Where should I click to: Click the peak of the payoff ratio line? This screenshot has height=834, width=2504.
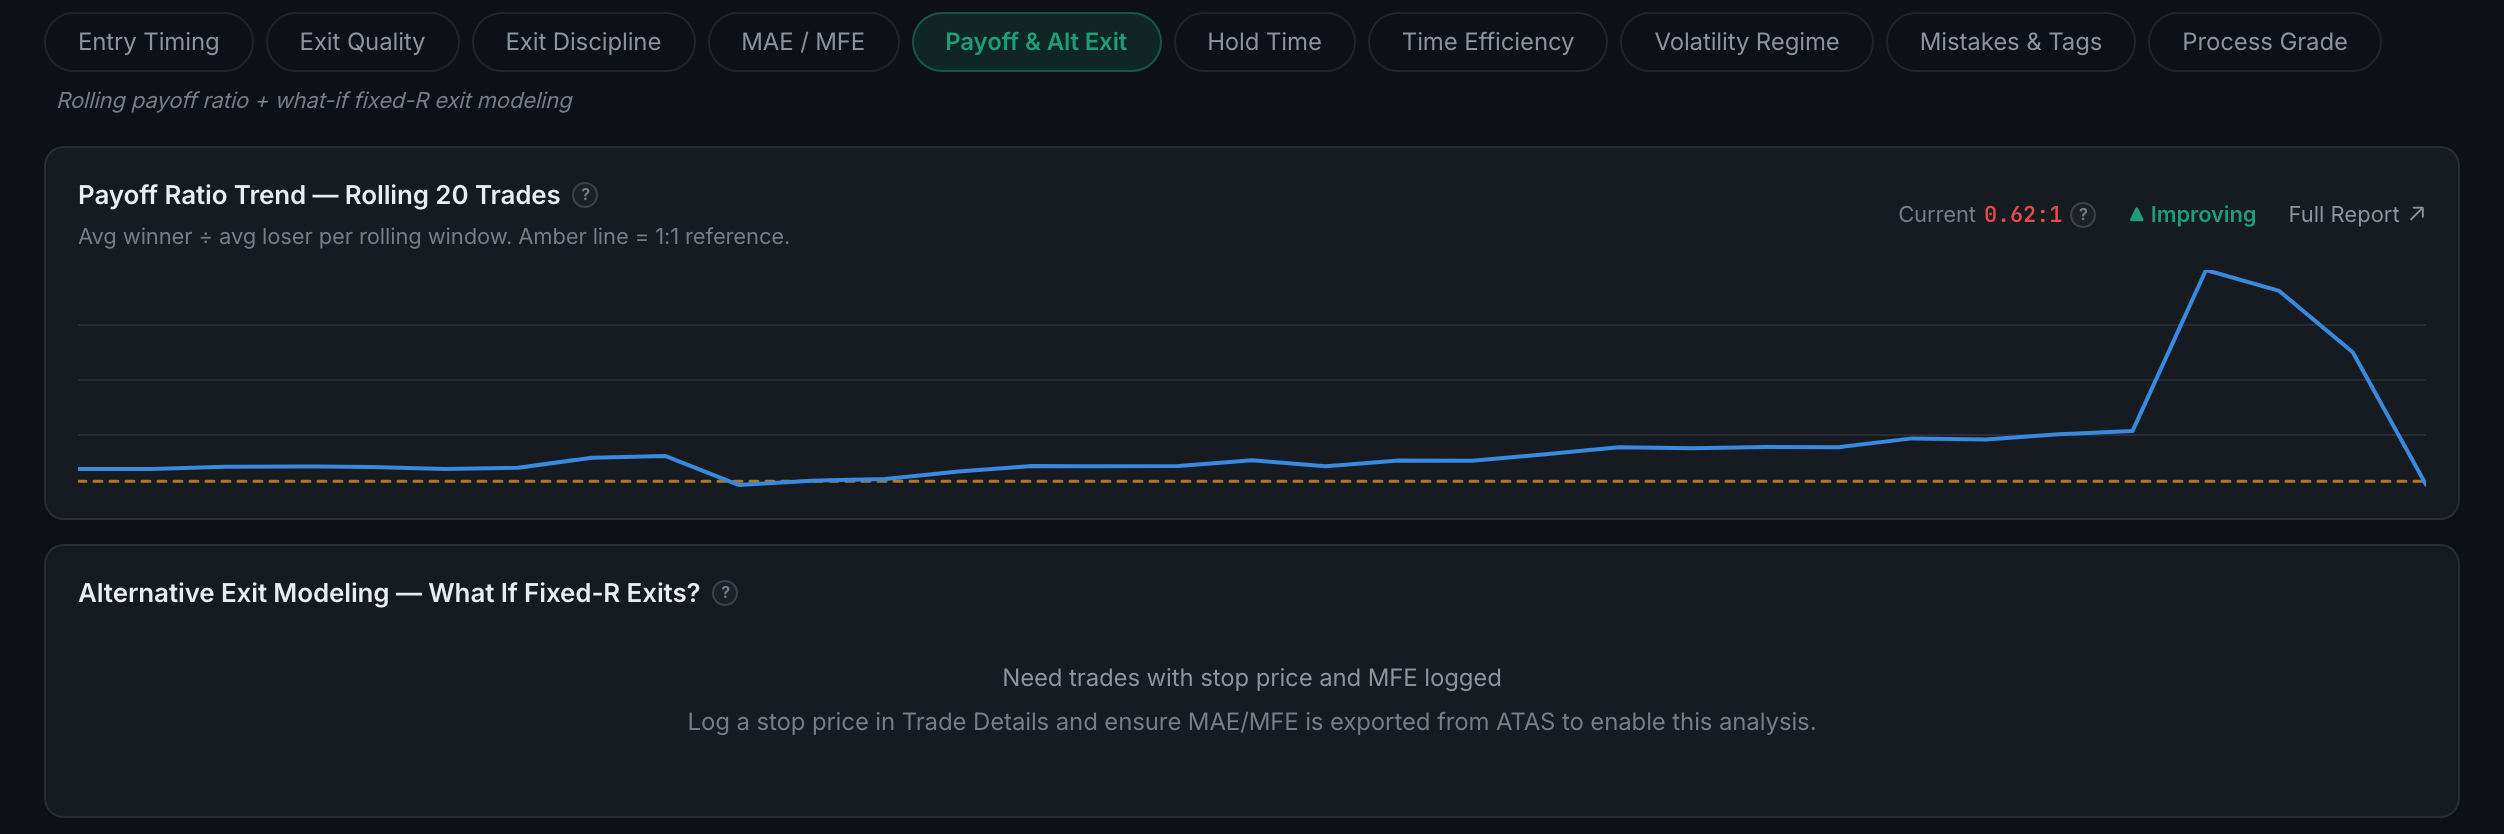2206,271
